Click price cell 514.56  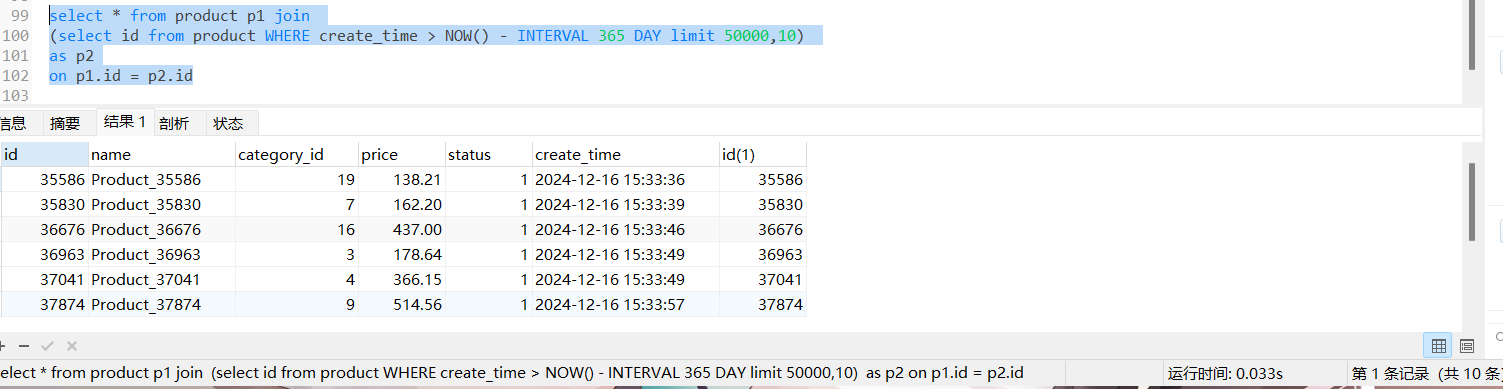(x=401, y=304)
